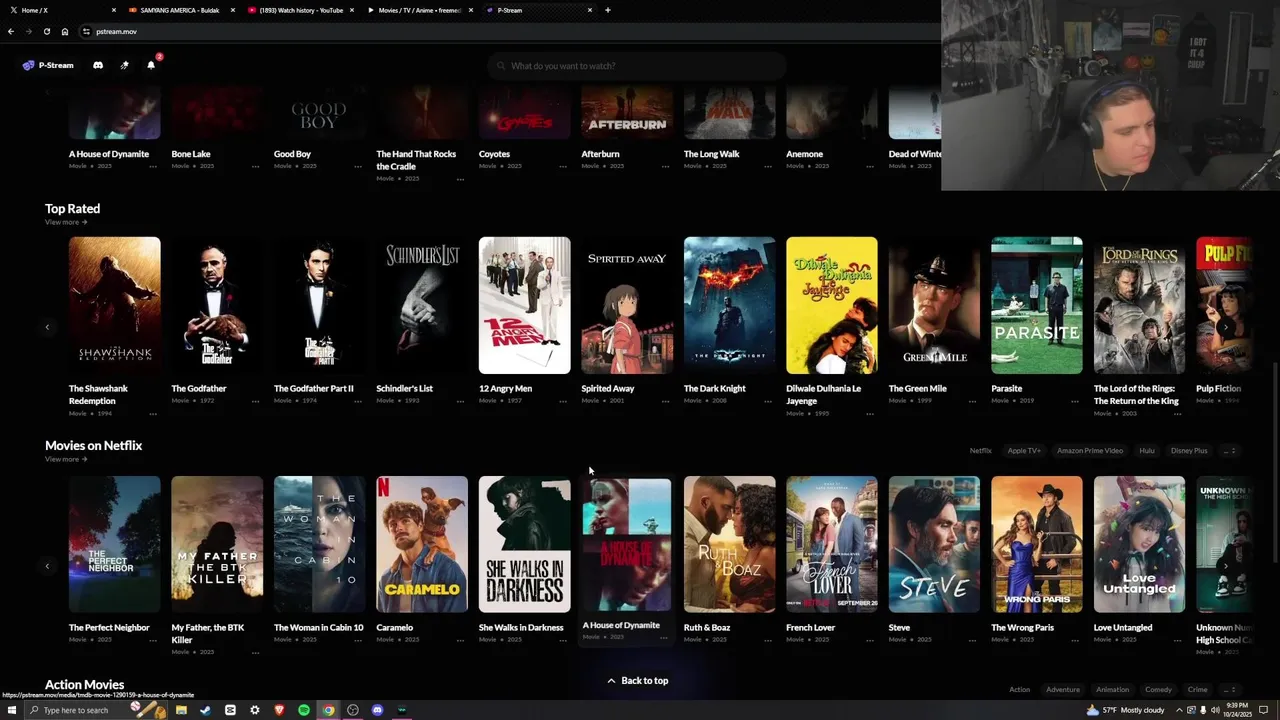Screen dimensions: 1280x720
Task: Select the Hulu provider filter
Action: click(x=1147, y=451)
